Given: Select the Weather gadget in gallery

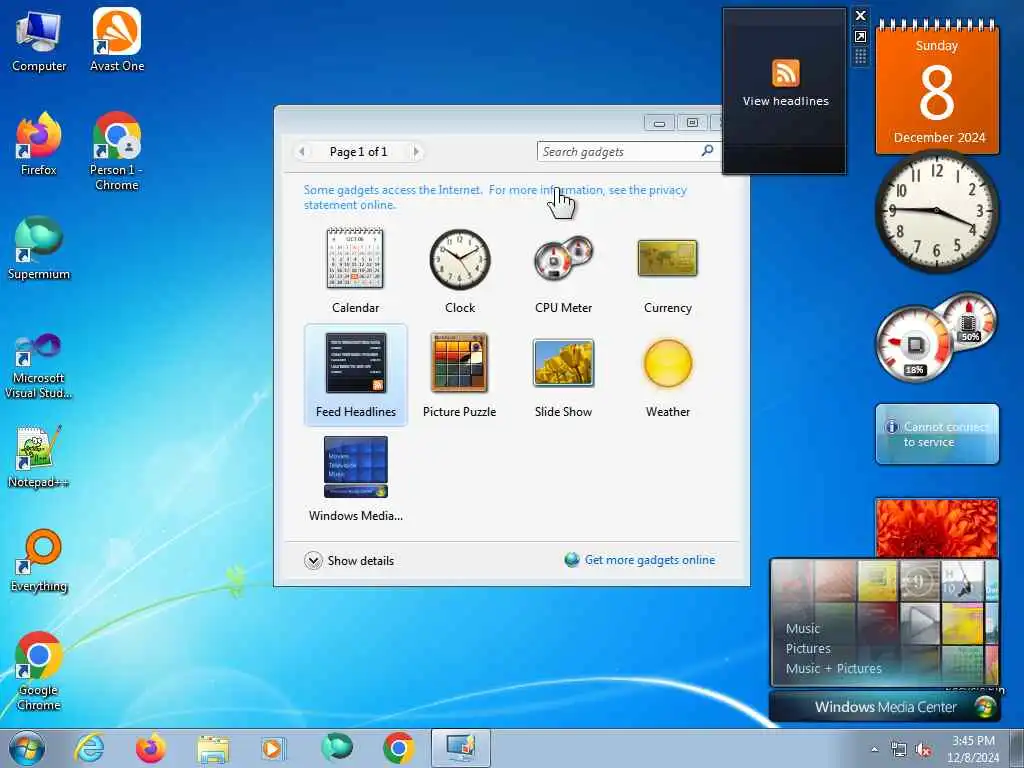Looking at the screenshot, I should point(667,375).
